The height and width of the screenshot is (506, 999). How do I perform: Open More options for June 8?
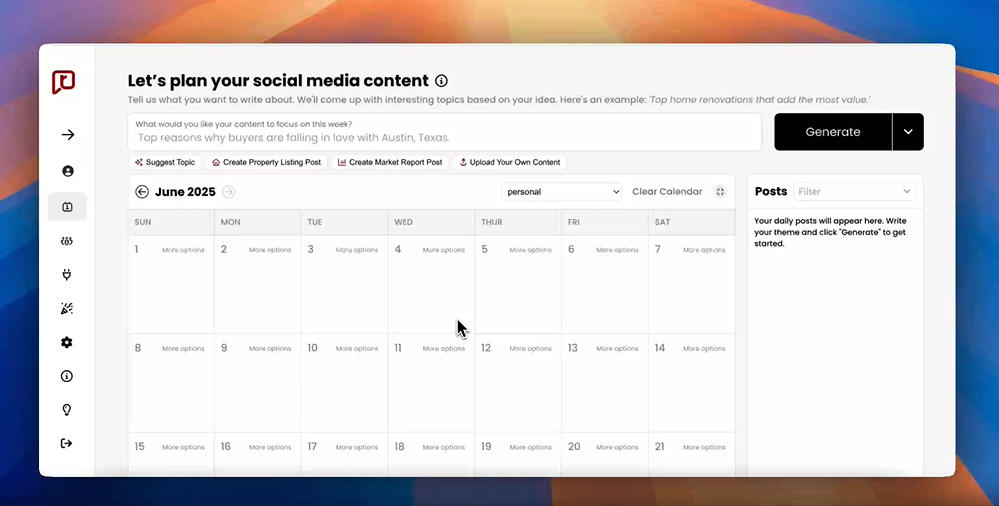point(183,349)
